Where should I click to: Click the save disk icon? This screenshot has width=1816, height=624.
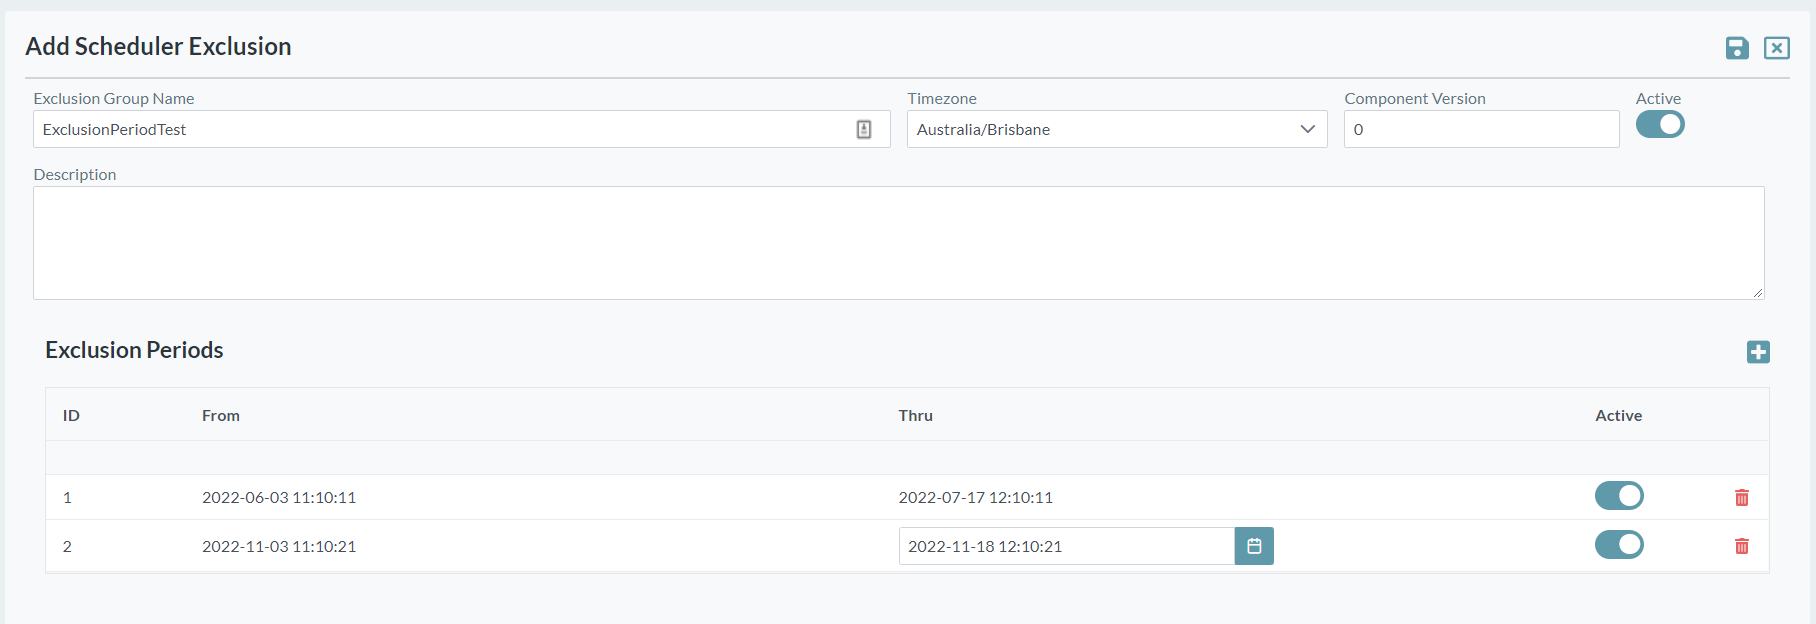coord(1737,48)
